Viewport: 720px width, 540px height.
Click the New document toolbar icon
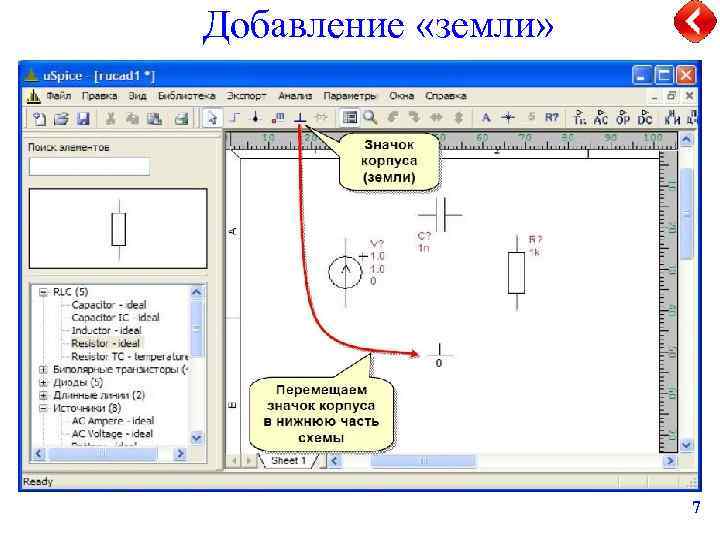coord(39,118)
